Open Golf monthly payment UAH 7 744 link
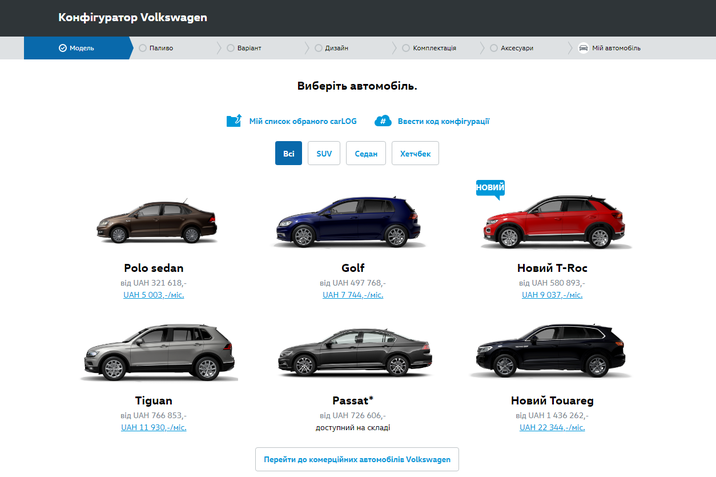Screen dimensions: 716x477 353,295
